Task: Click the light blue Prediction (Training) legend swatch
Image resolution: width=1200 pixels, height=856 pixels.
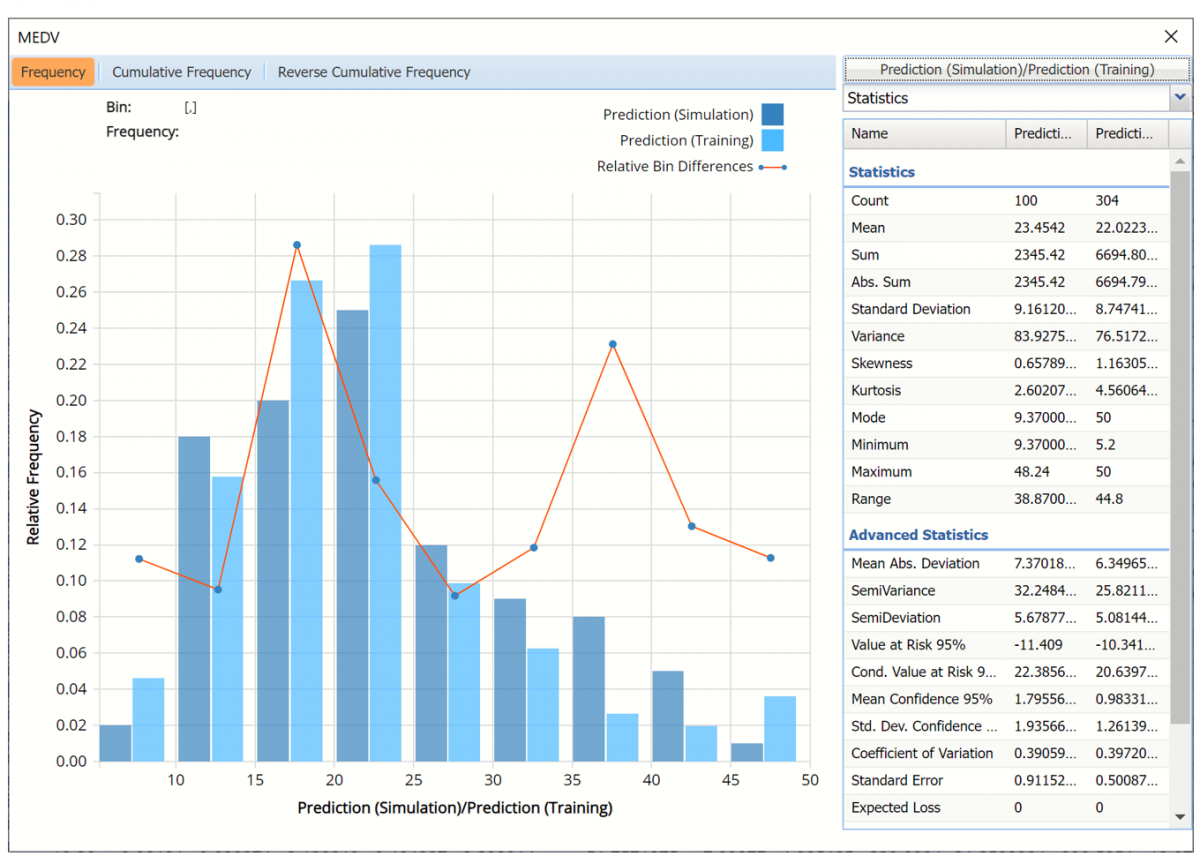Action: (x=772, y=141)
